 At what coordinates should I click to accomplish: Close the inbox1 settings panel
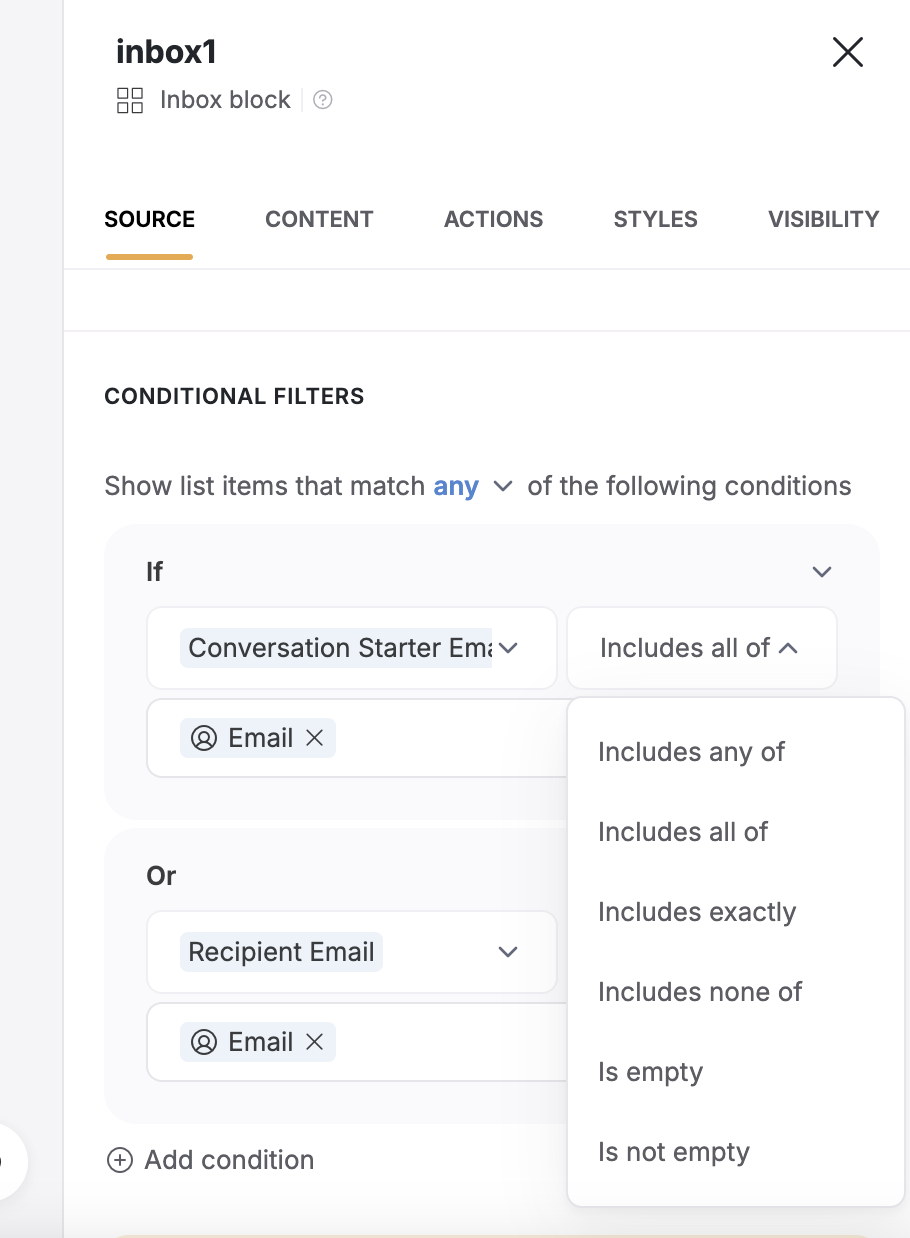click(847, 52)
